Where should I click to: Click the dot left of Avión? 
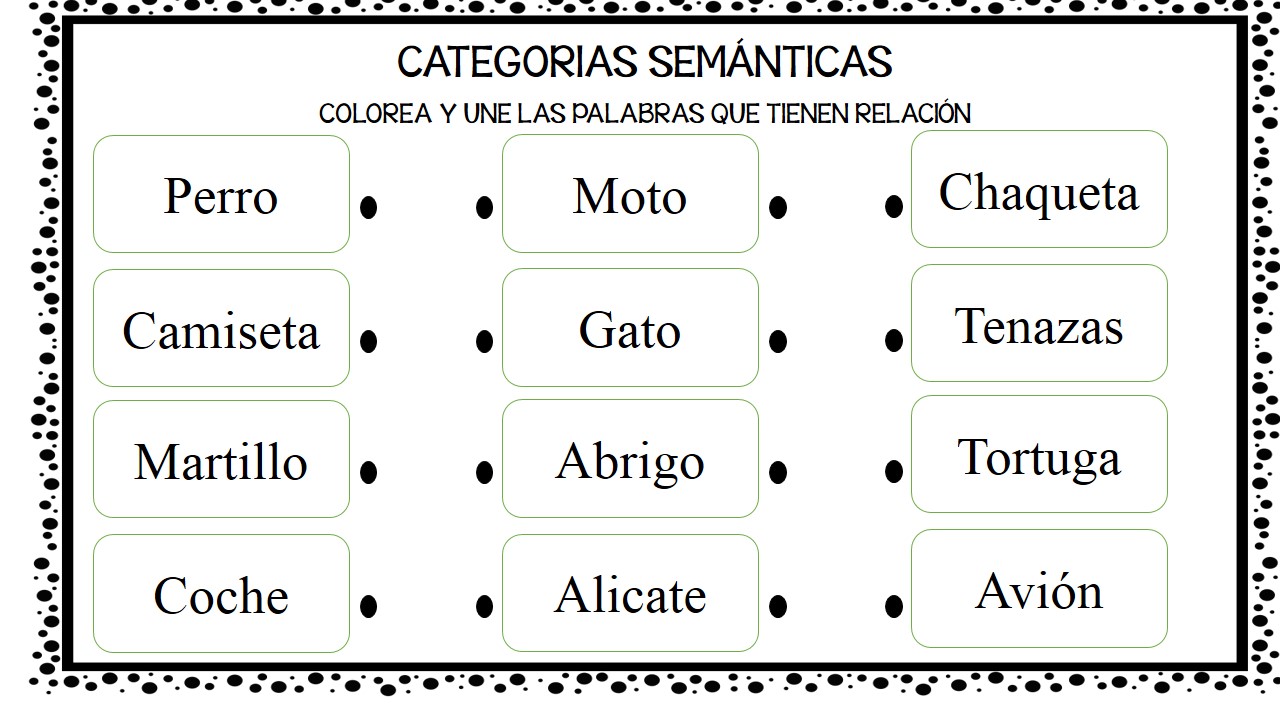894,605
